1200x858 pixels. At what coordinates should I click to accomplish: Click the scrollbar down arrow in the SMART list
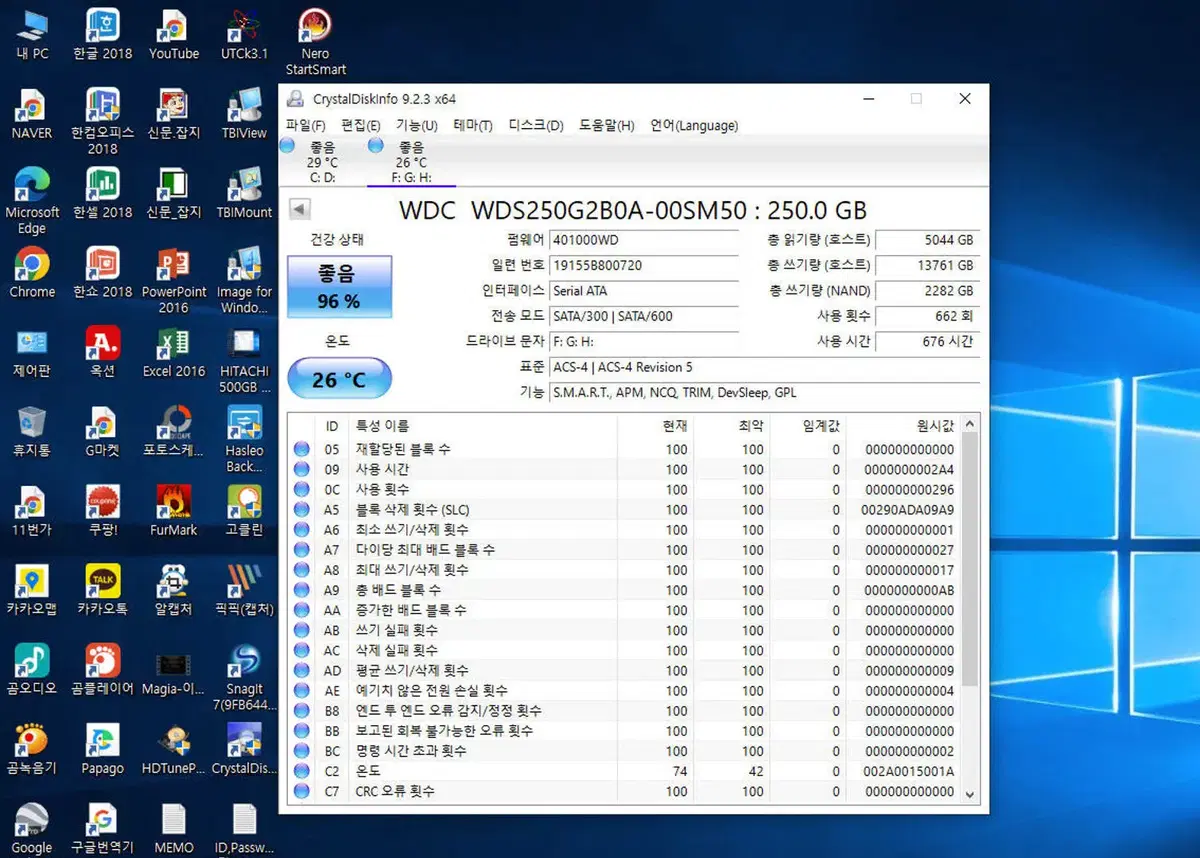click(971, 793)
